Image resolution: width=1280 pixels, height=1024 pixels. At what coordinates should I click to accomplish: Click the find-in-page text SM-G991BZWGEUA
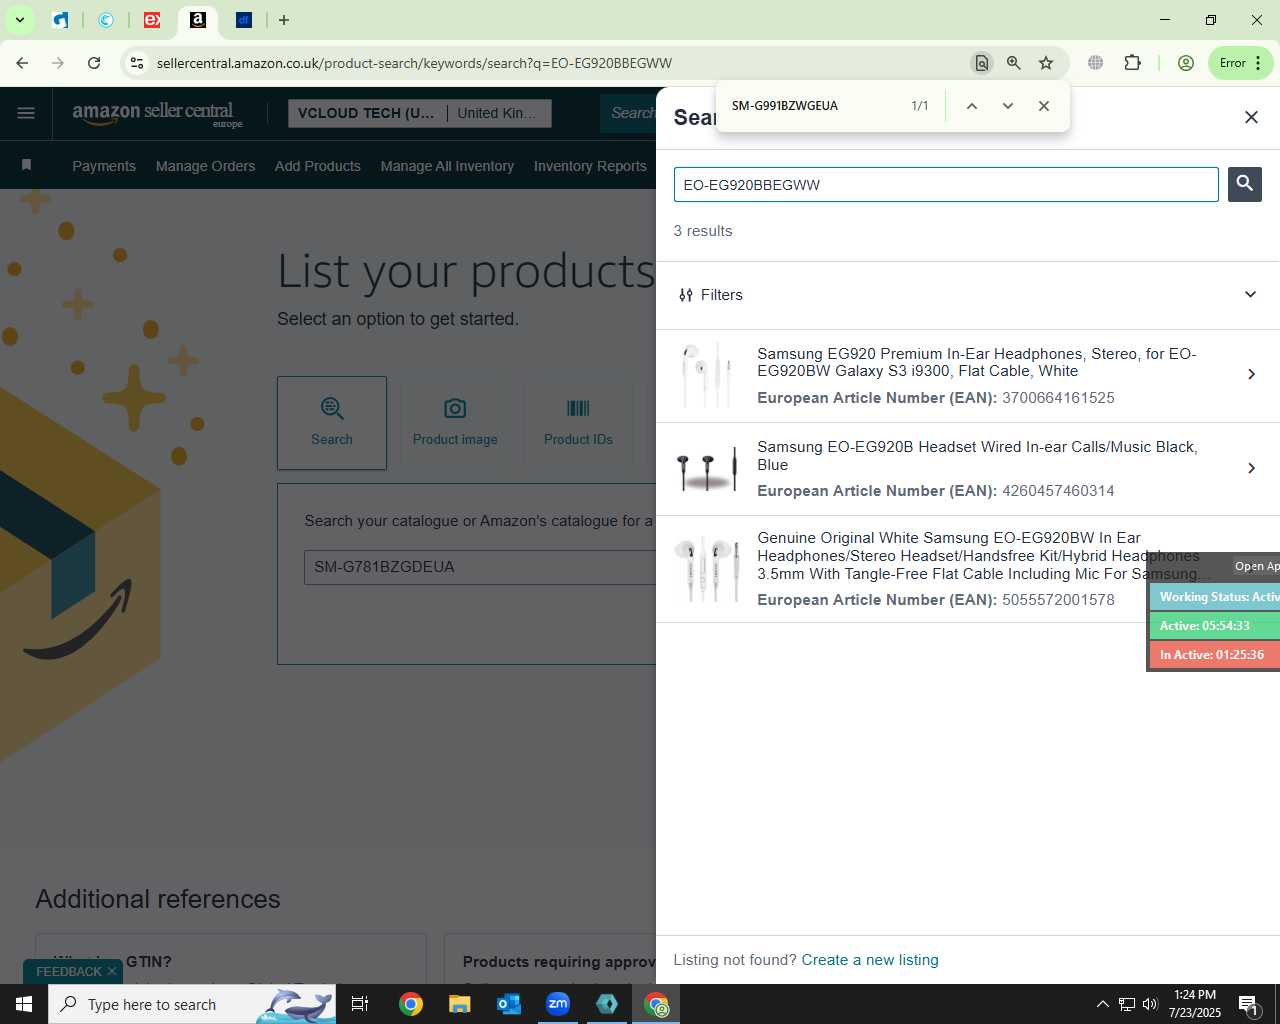[785, 106]
